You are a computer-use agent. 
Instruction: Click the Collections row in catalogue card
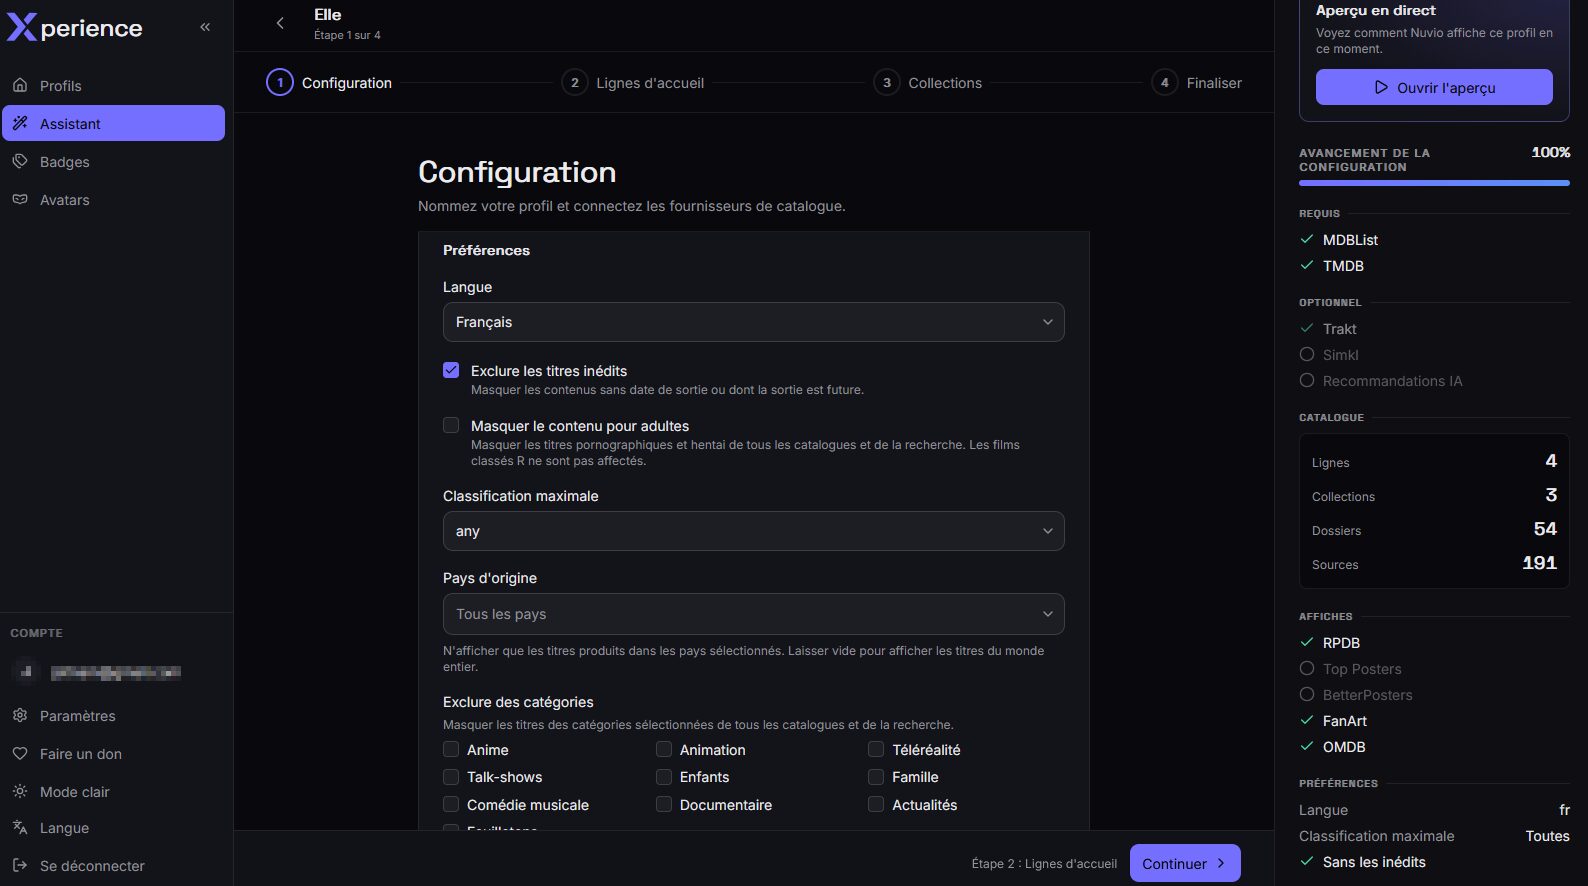1434,495
